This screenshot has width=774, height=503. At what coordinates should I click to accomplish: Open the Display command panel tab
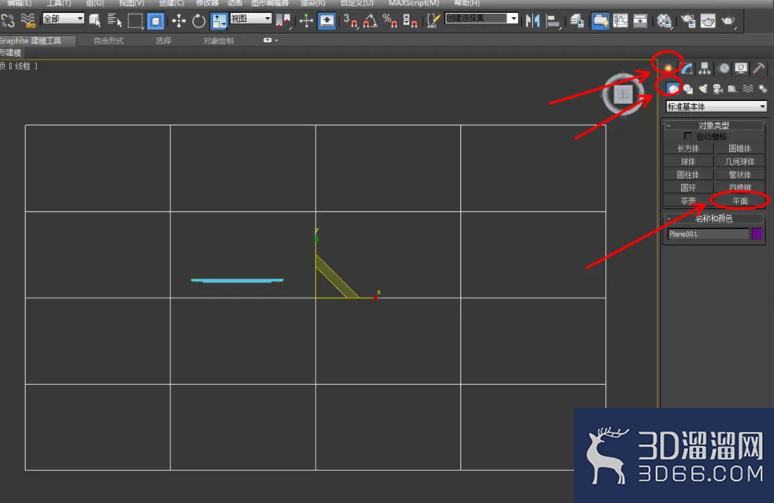point(741,68)
